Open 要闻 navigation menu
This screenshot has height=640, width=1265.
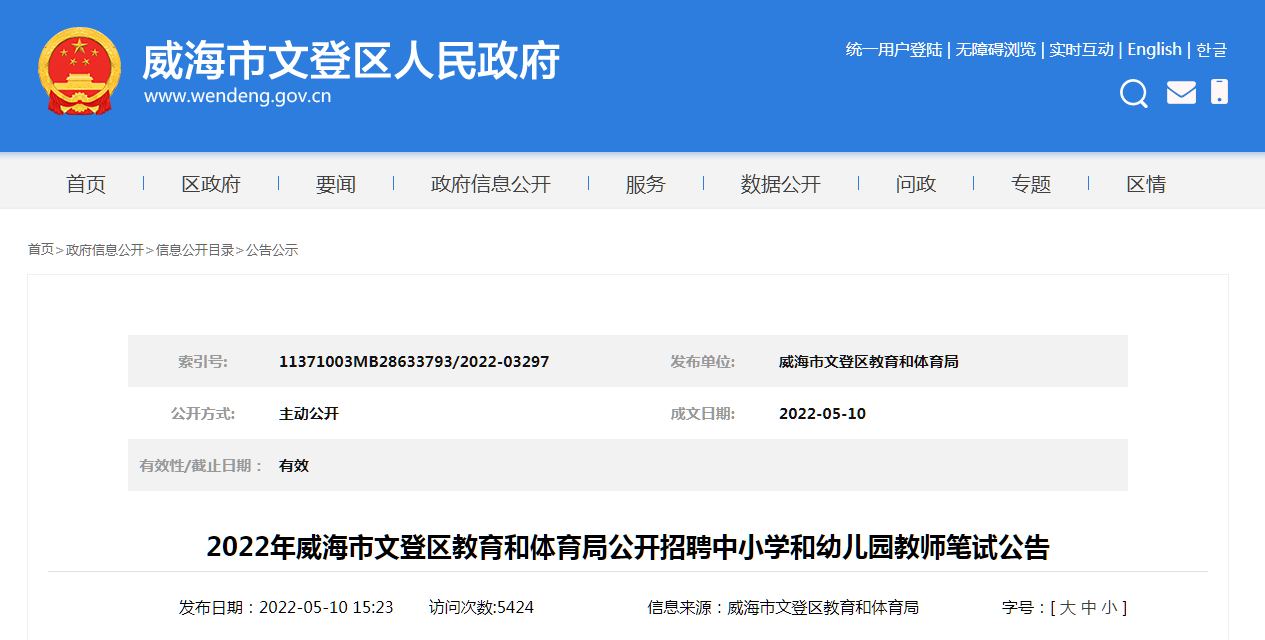tap(336, 184)
